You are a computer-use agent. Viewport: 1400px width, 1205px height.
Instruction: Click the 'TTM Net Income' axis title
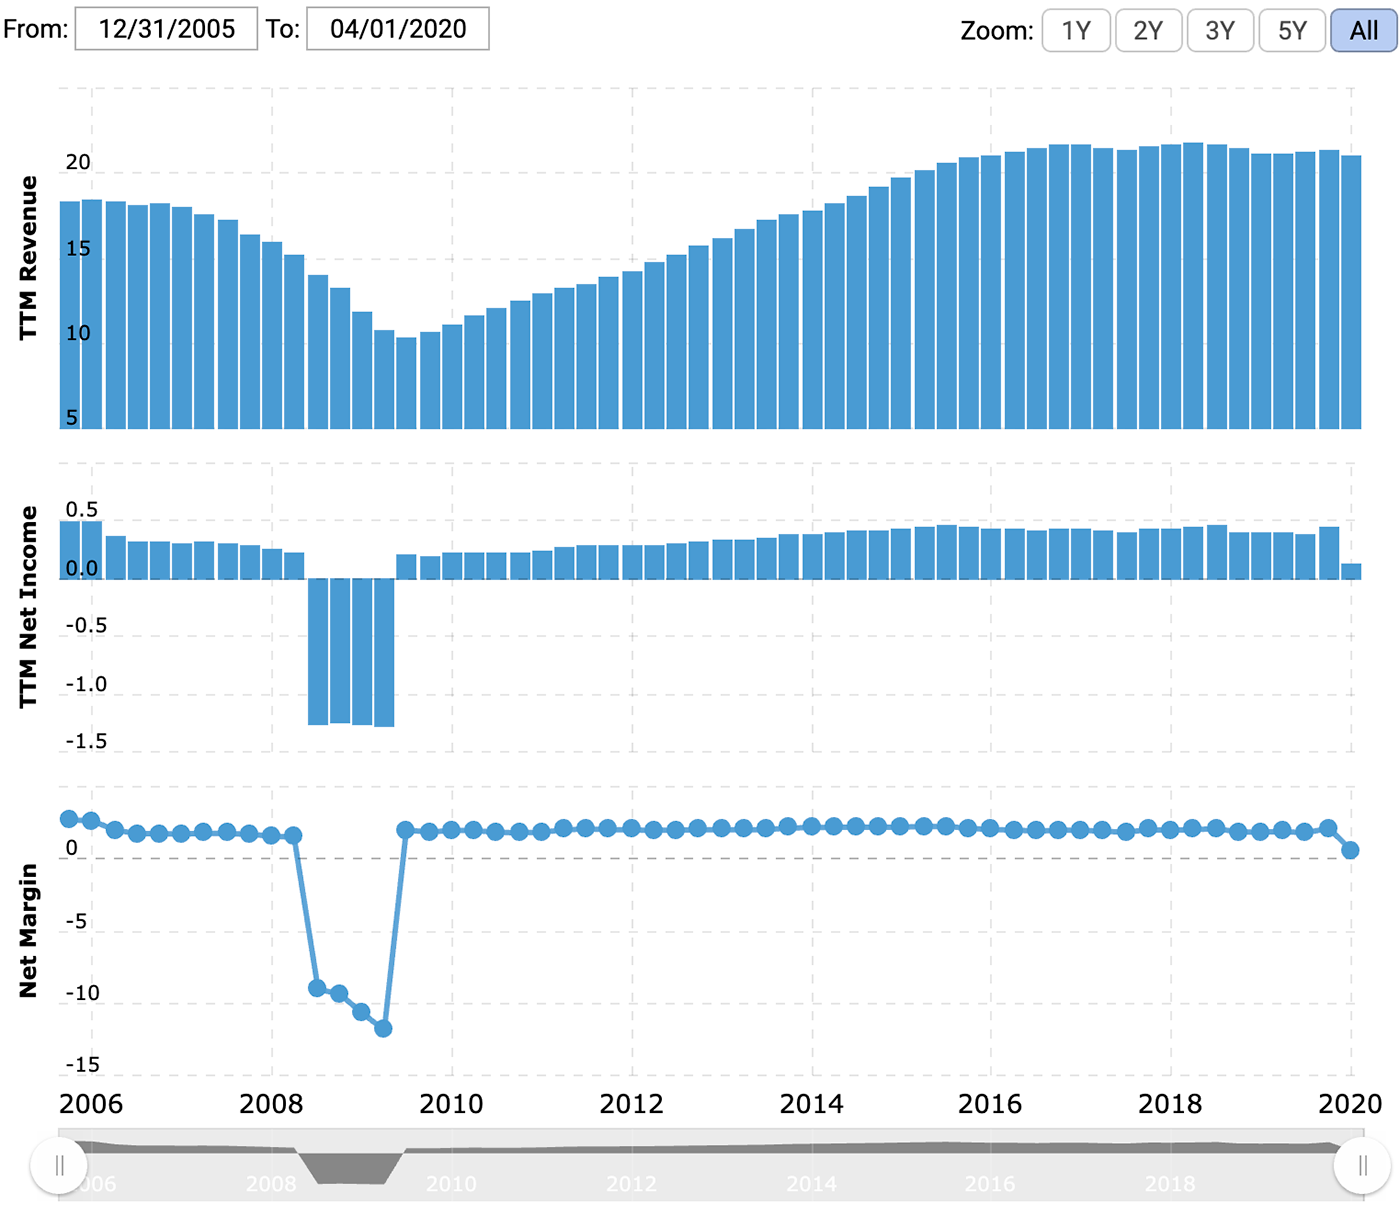(28, 607)
